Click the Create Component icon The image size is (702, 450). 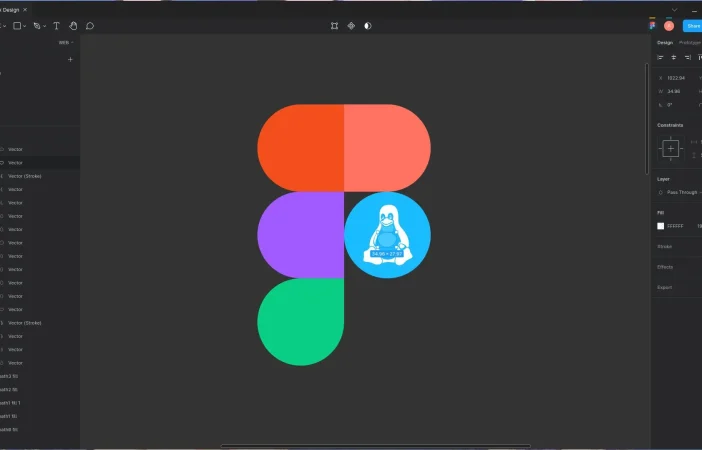(x=351, y=26)
